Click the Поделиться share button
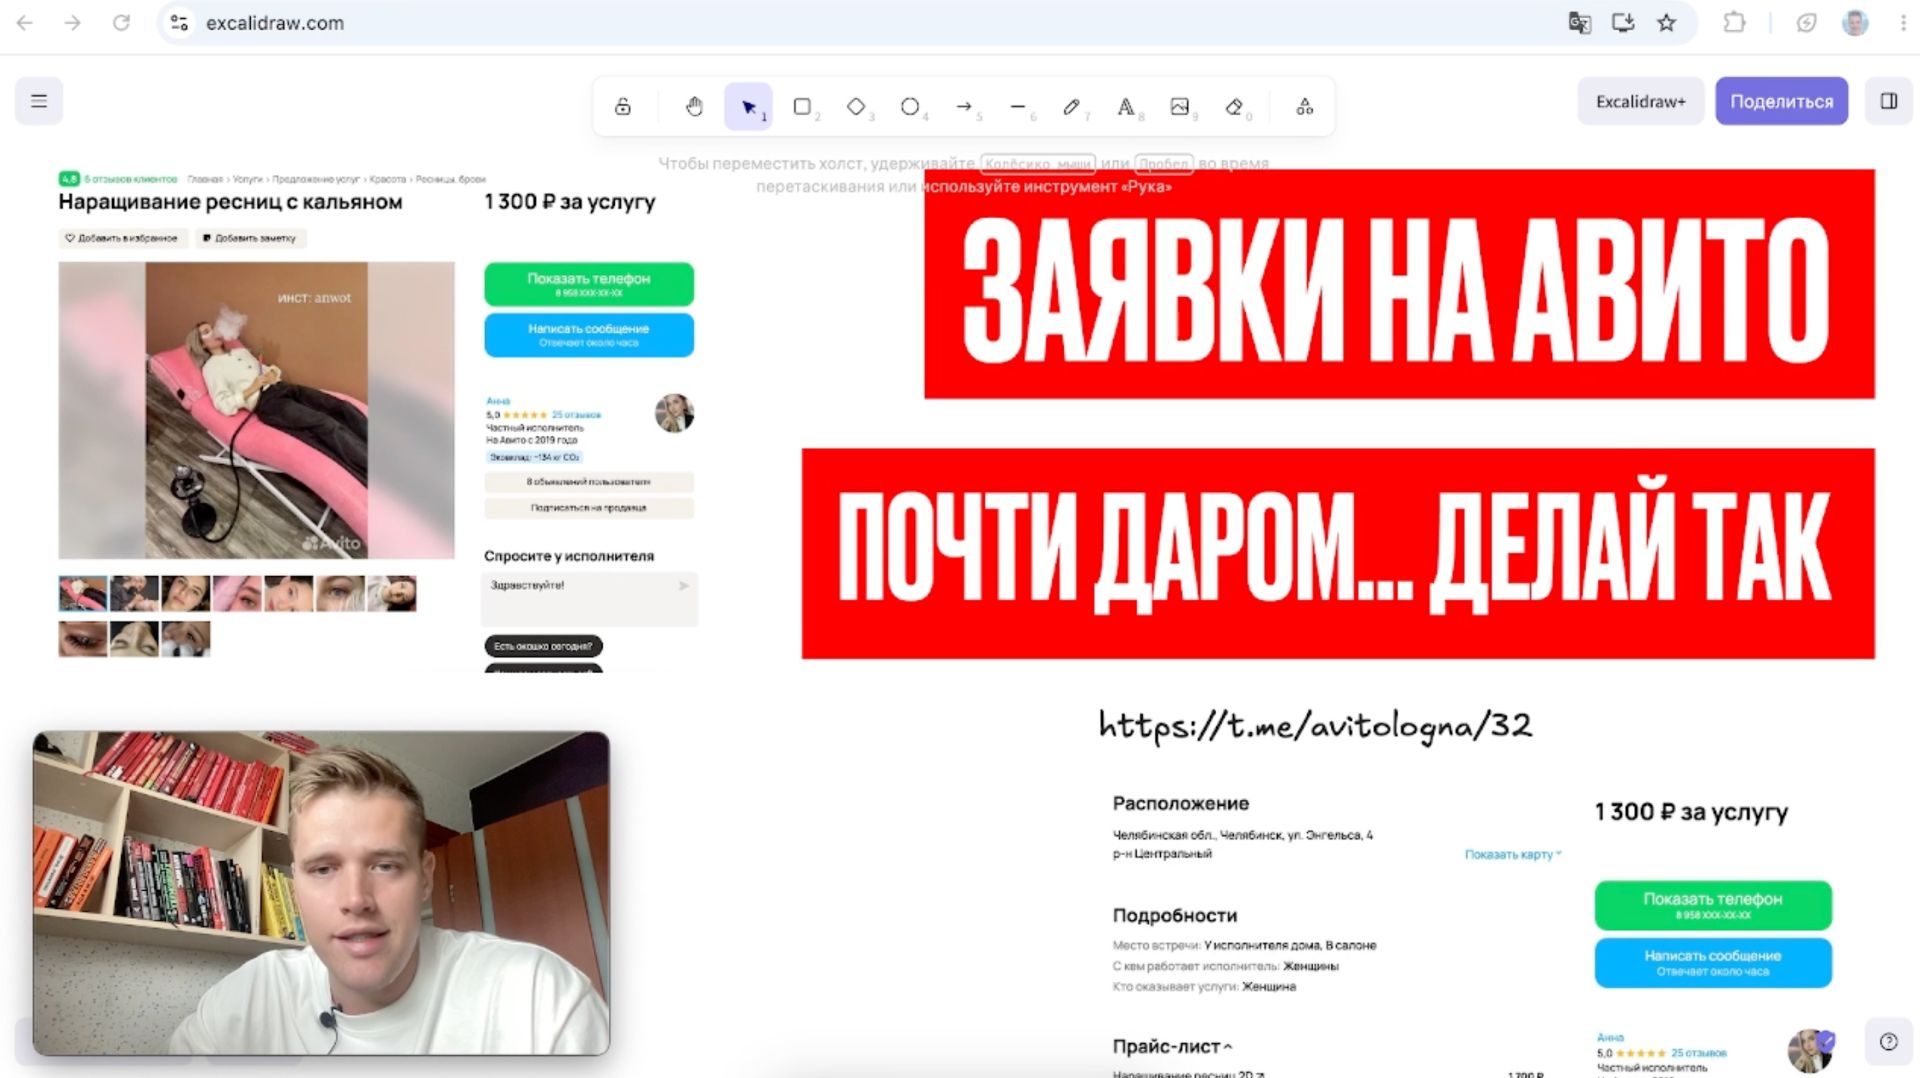 (x=1781, y=101)
